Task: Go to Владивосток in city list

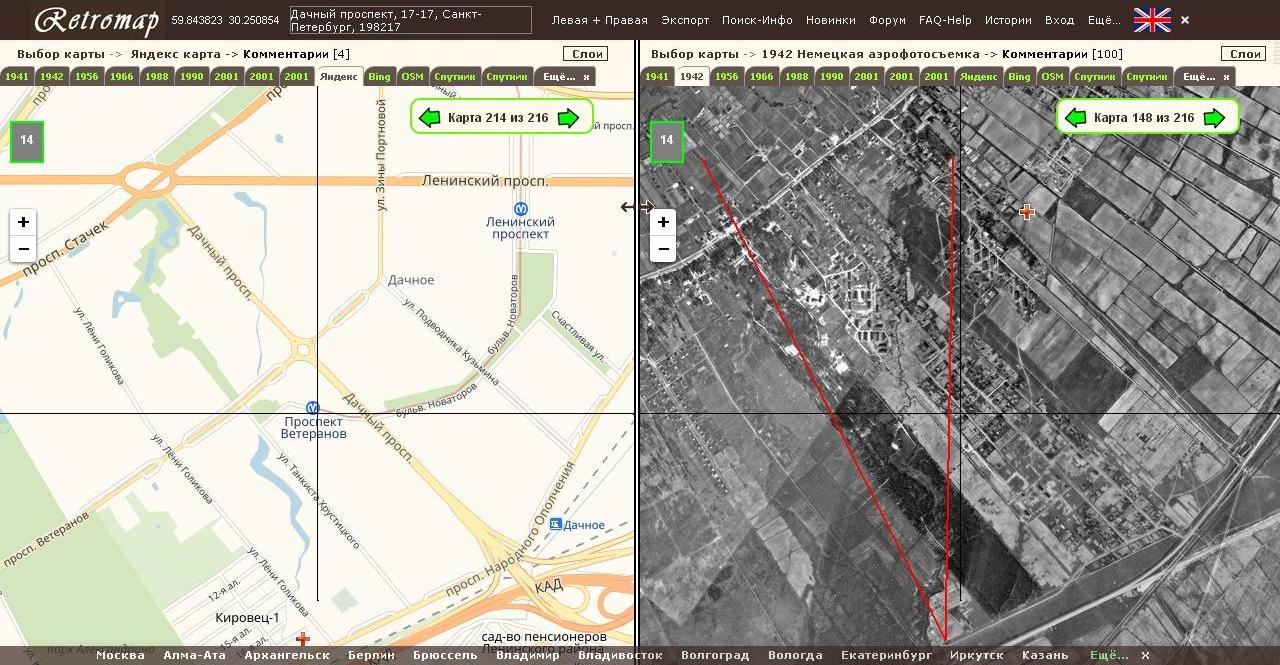Action: (620, 656)
